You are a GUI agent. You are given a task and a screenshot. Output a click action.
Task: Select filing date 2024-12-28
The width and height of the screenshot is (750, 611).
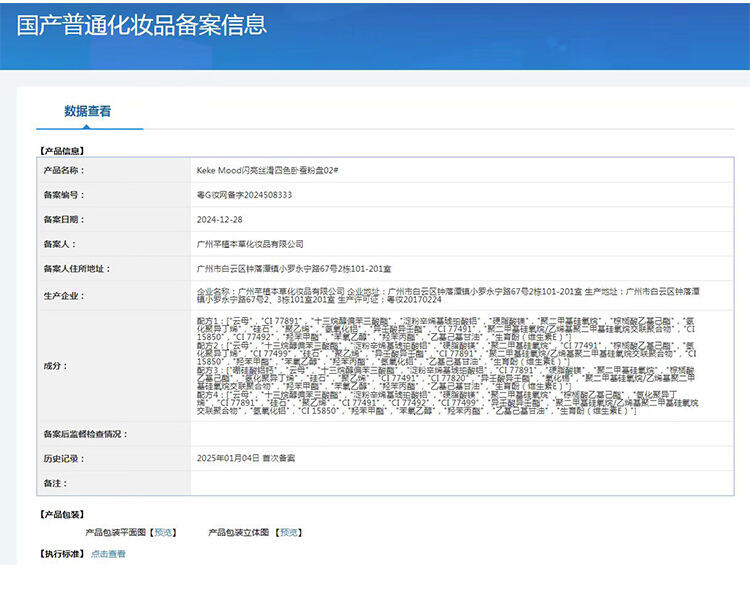pos(220,220)
